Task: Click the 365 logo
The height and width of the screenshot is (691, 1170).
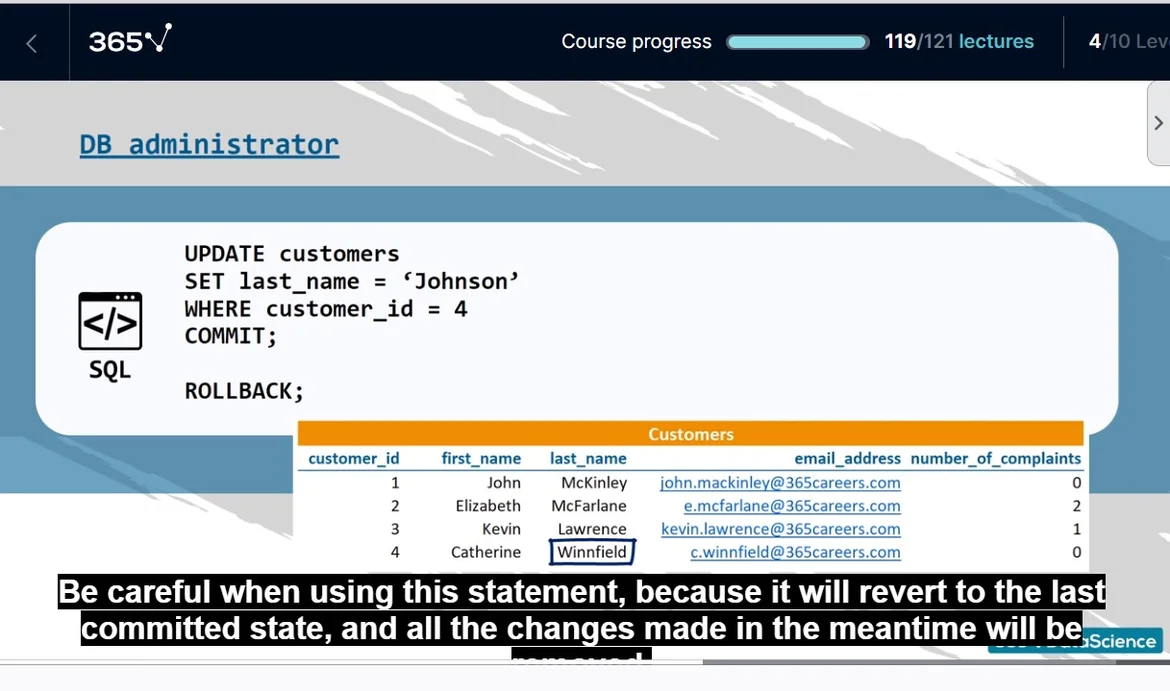Action: (x=130, y=41)
